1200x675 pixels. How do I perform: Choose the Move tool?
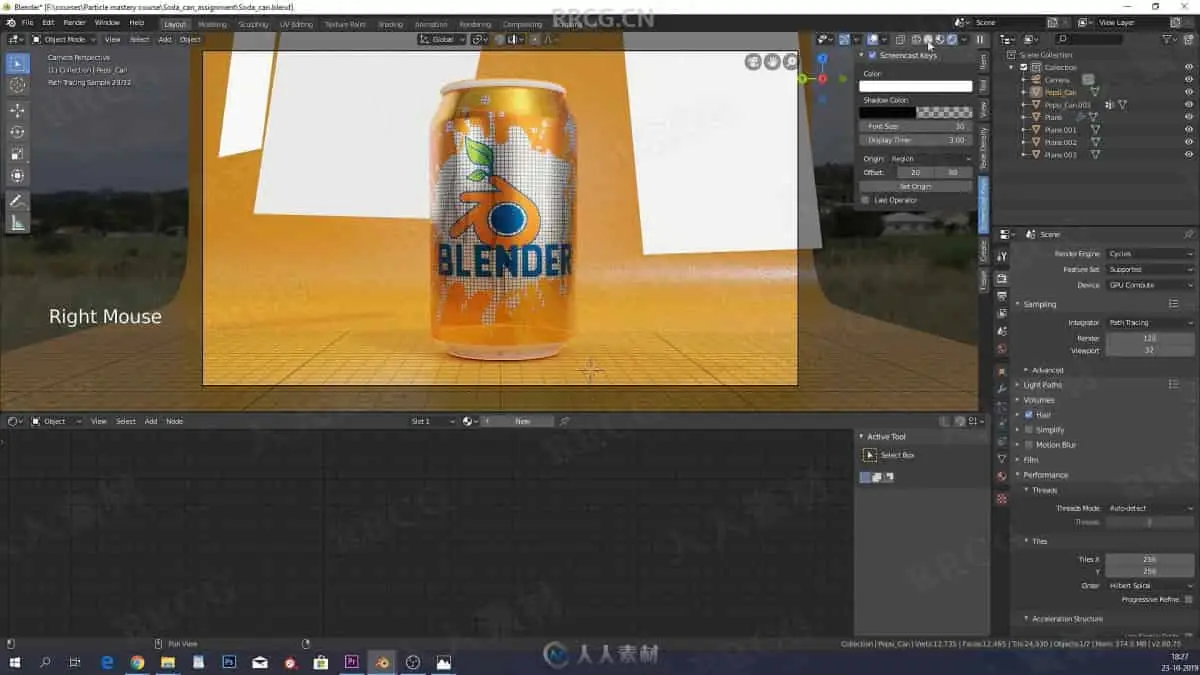point(17,110)
